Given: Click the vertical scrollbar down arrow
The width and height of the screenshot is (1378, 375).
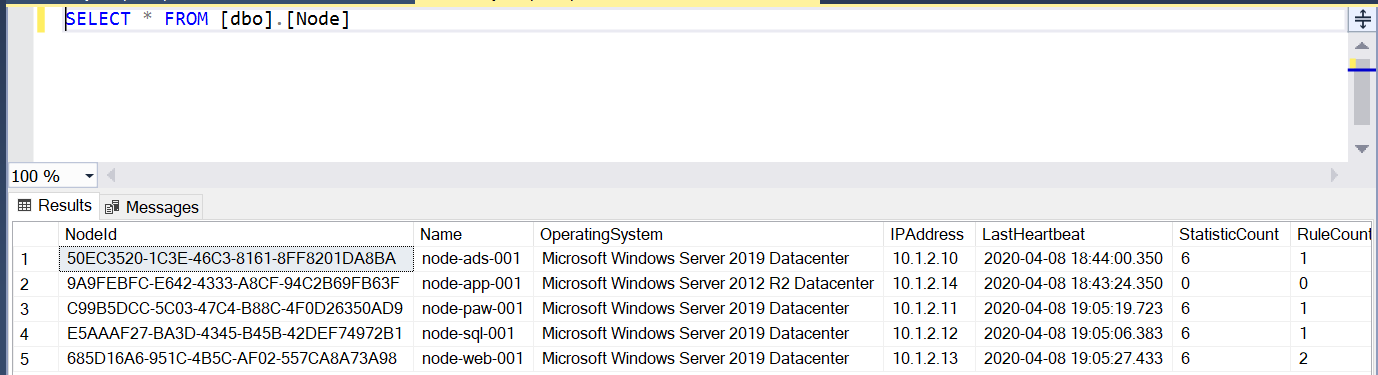Looking at the screenshot, I should 1361,149.
